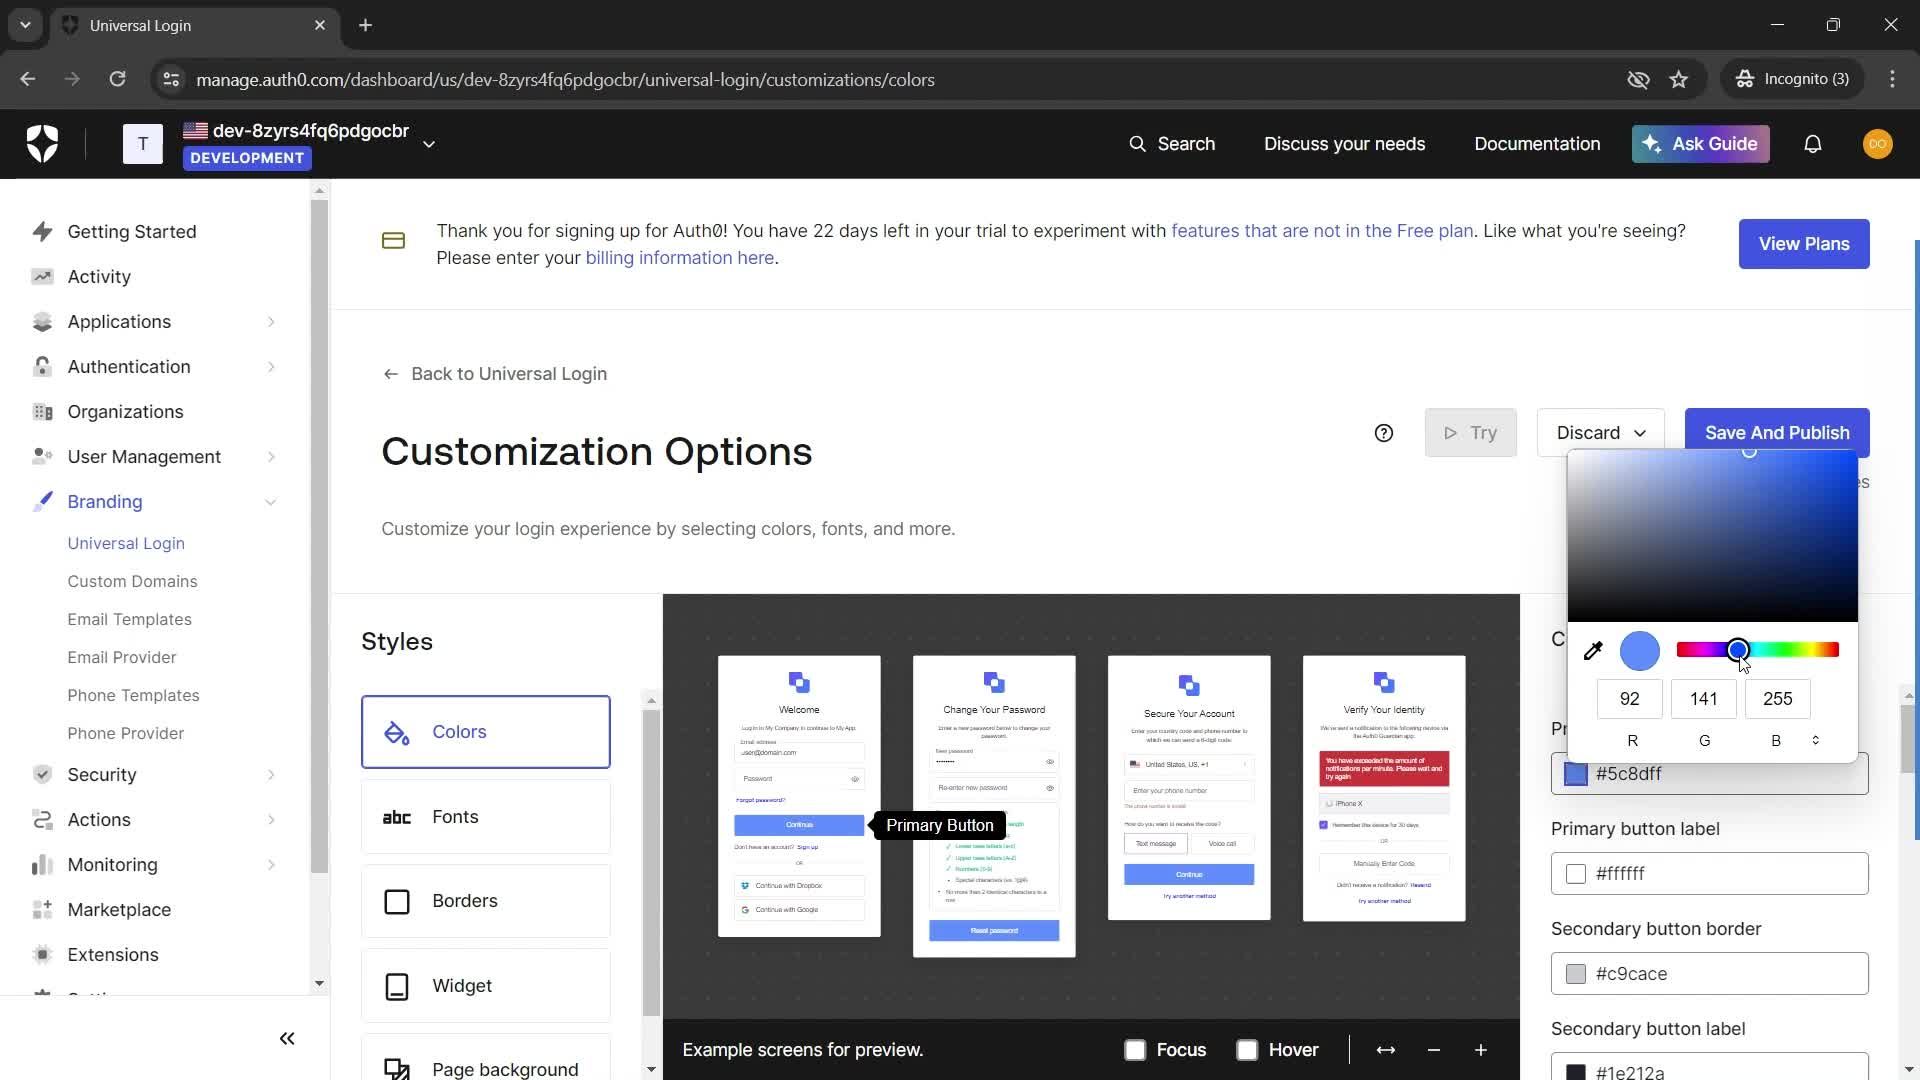Click the Security shield icon in sidebar
1920x1080 pixels.
(42, 775)
